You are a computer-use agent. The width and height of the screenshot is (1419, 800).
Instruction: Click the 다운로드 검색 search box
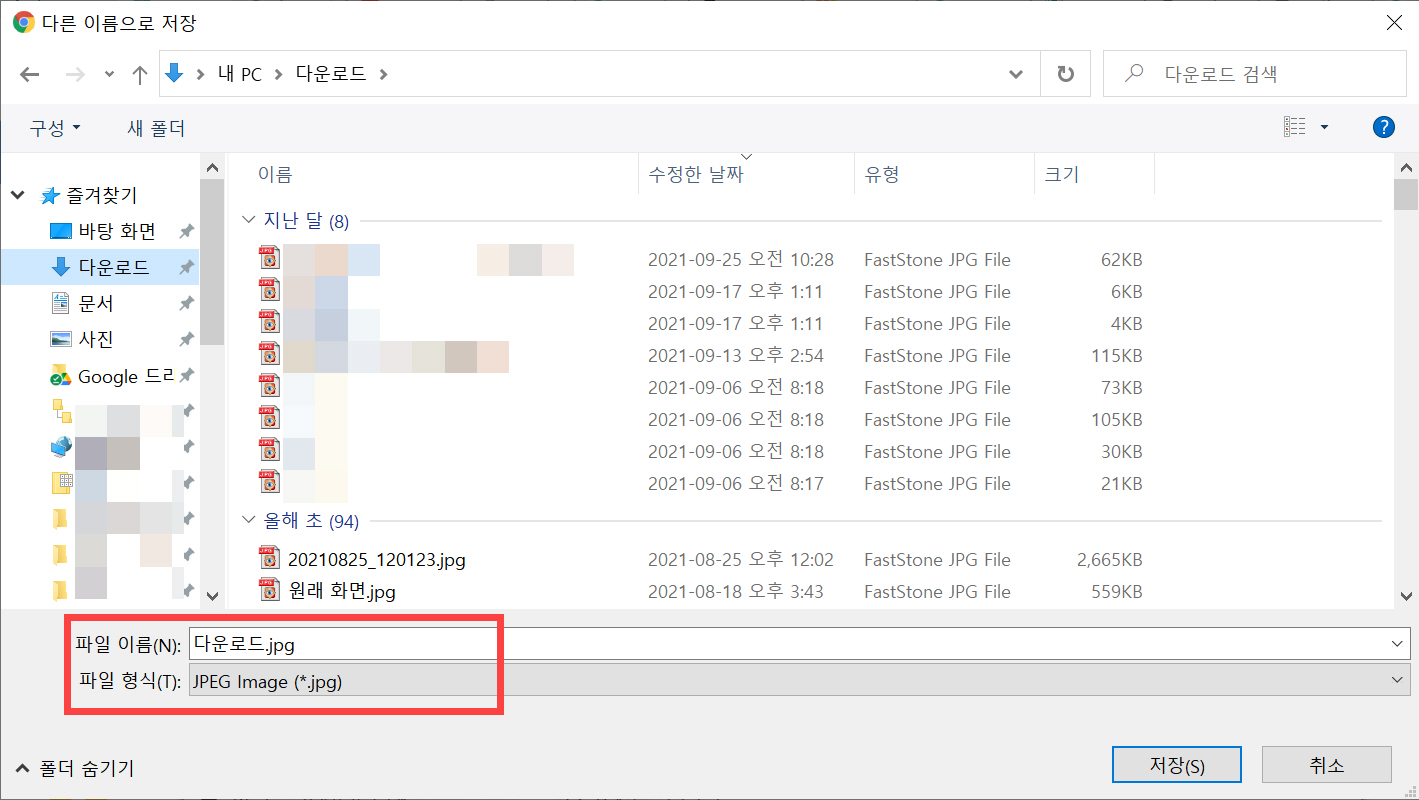point(1254,74)
